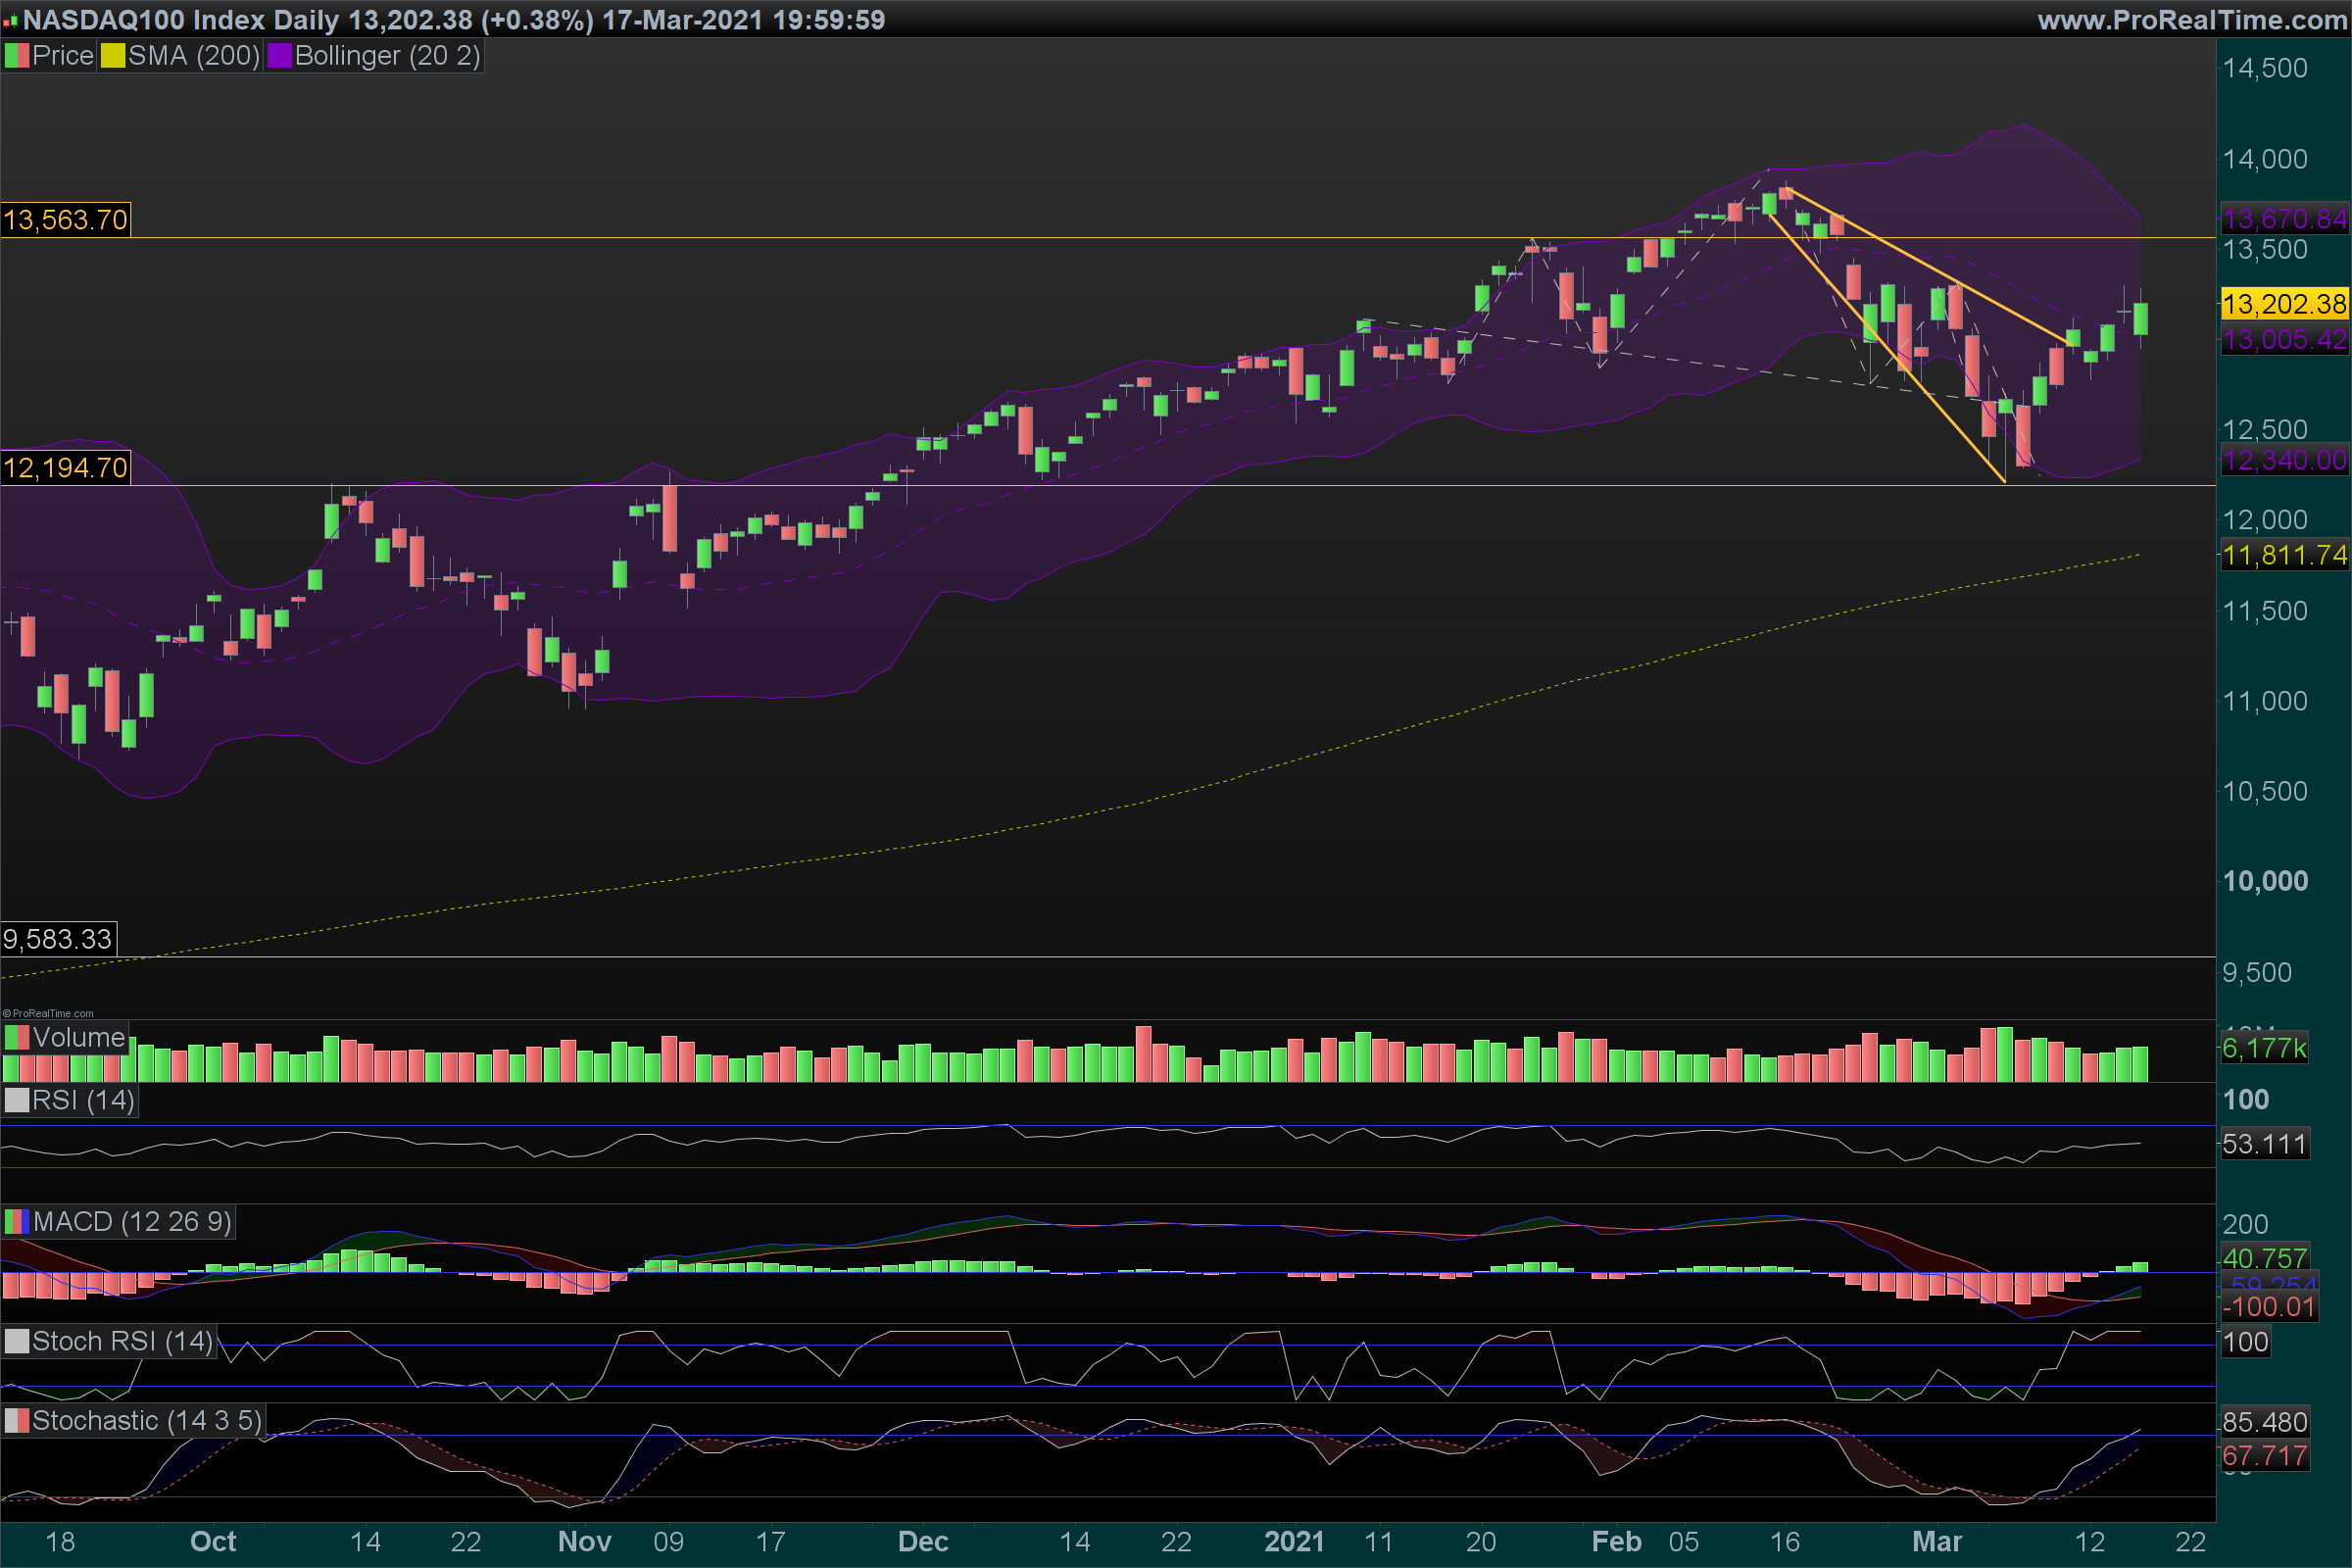Image resolution: width=2352 pixels, height=1568 pixels.
Task: Click the current price tag 13,202.38
Action: tap(2284, 304)
